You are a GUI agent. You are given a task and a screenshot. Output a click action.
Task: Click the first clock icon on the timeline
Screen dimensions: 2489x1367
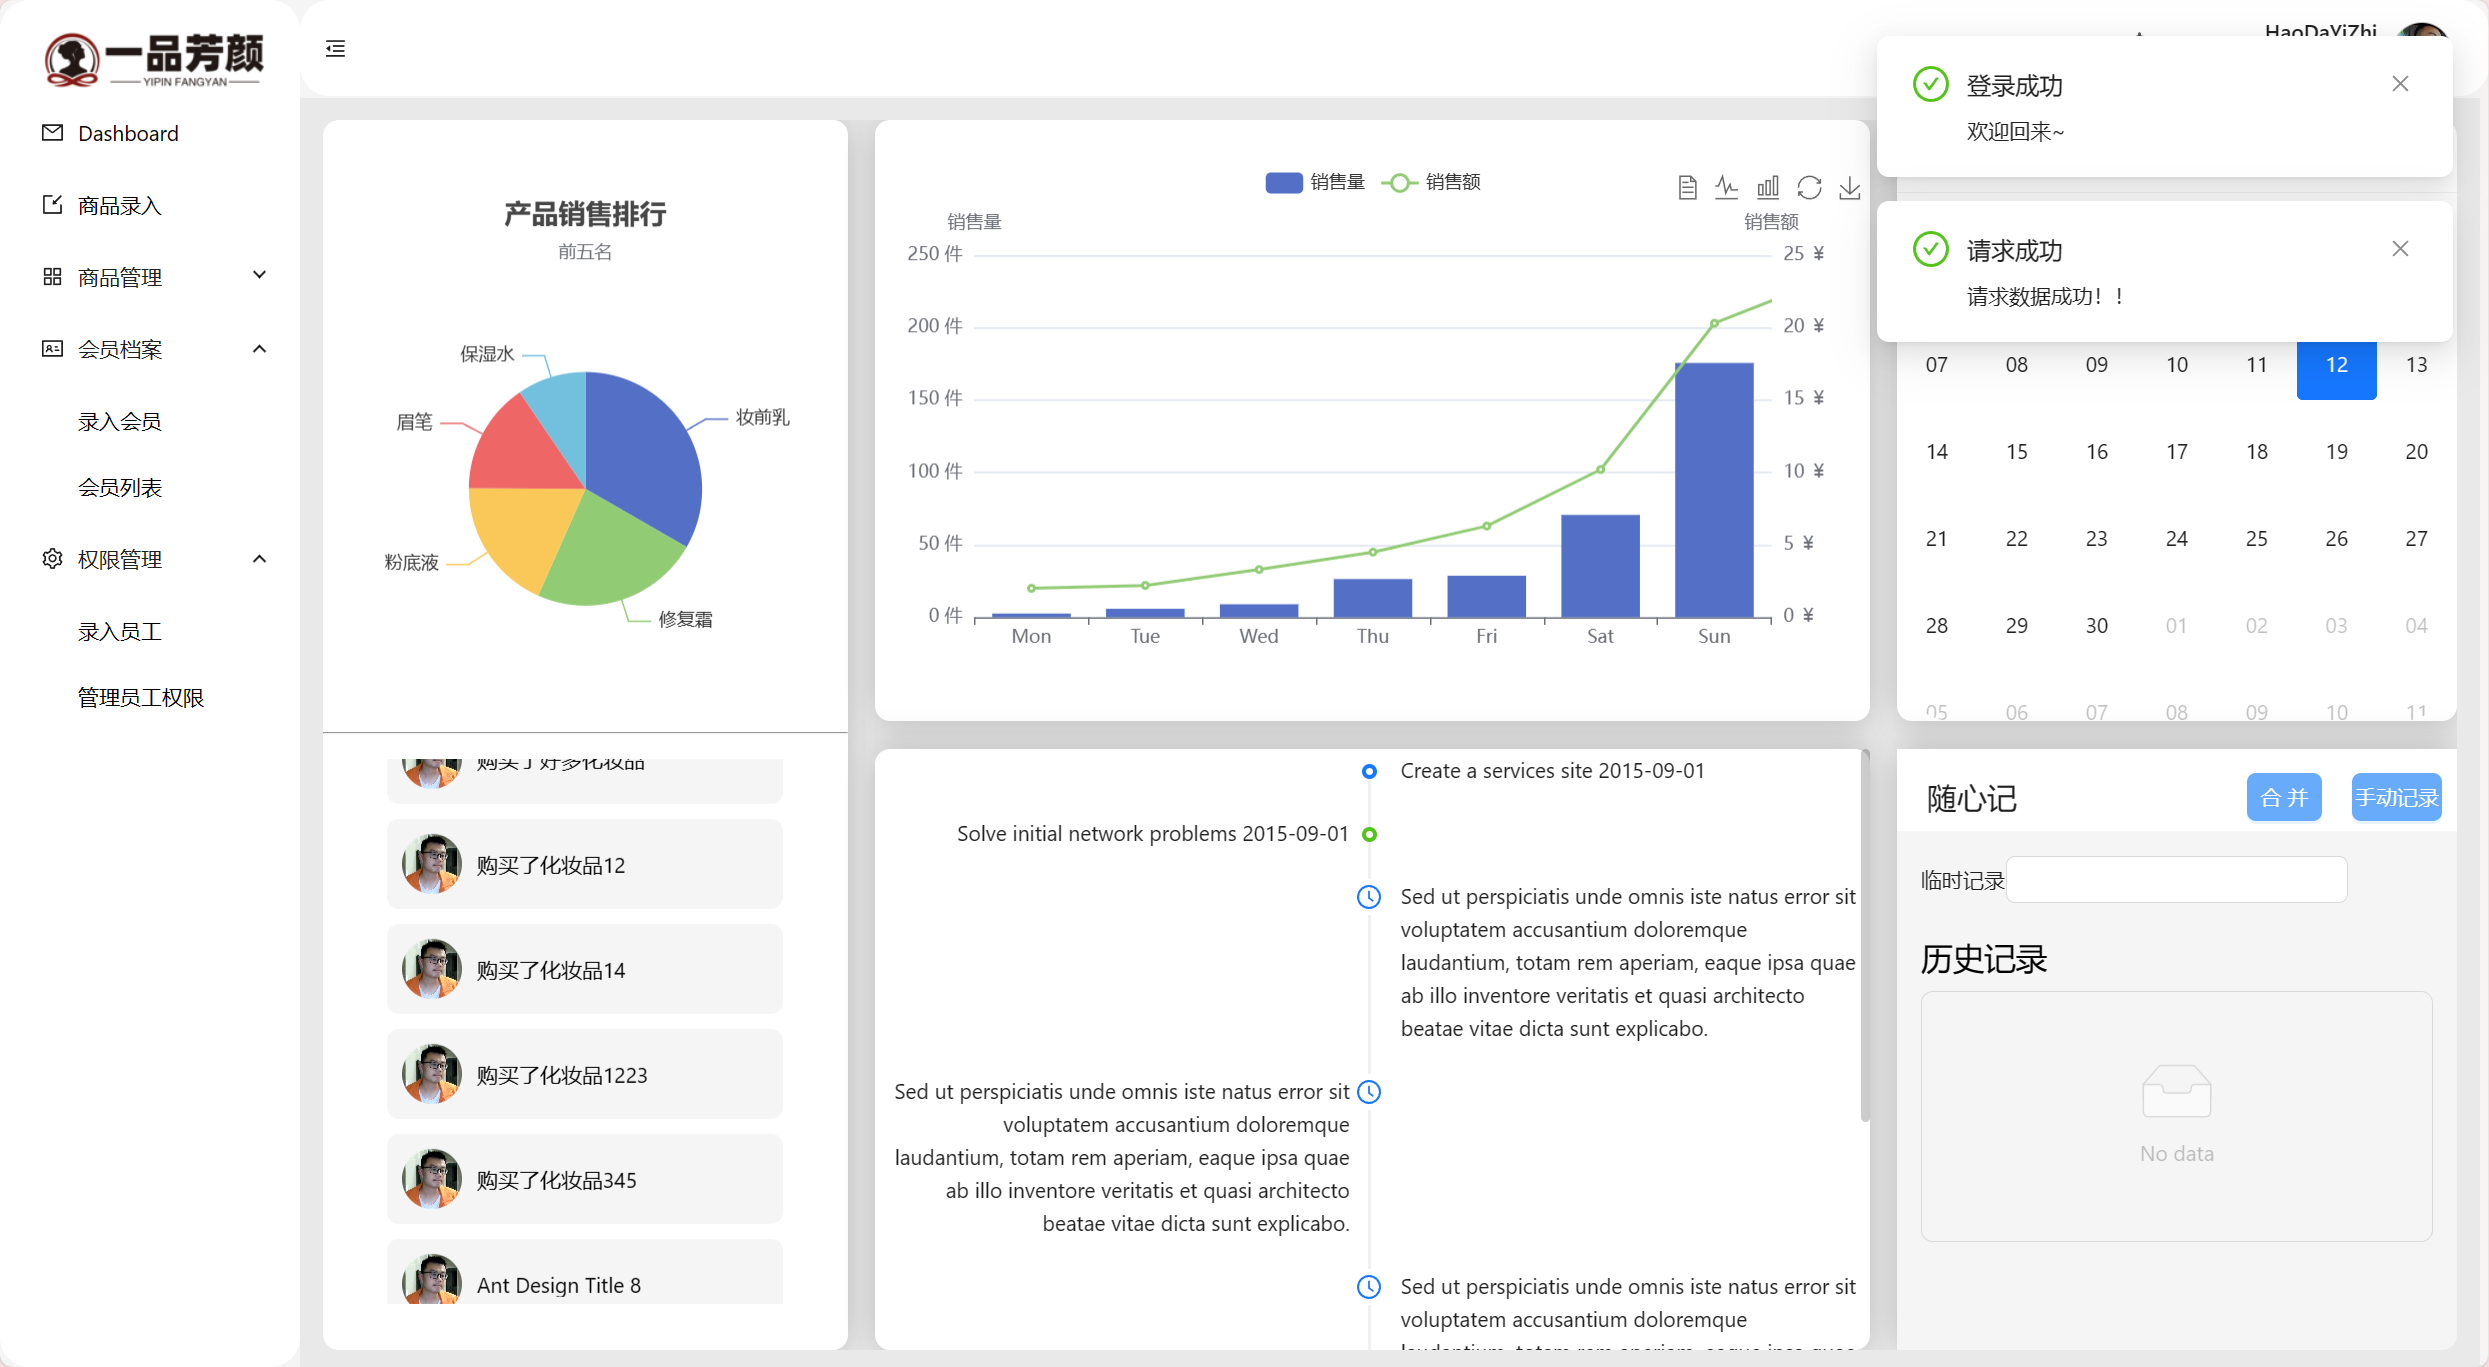tap(1369, 897)
